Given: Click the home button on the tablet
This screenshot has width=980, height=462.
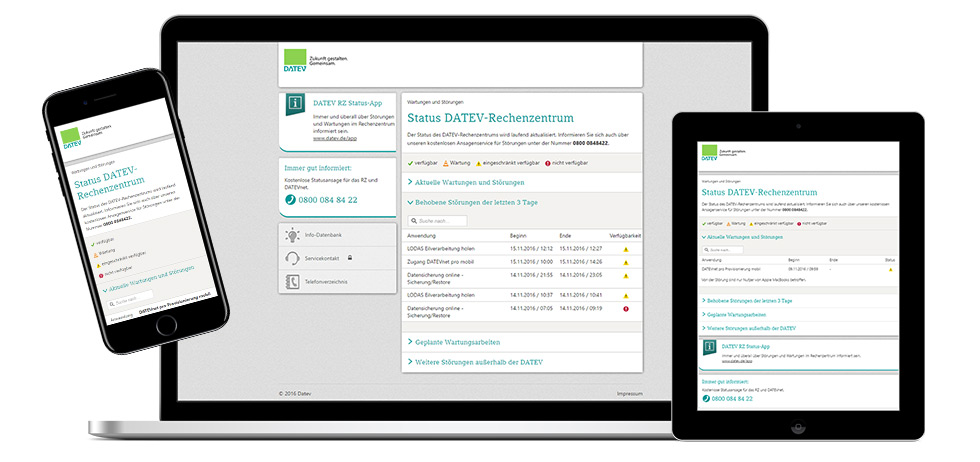Looking at the screenshot, I should pyautogui.click(x=798, y=426).
